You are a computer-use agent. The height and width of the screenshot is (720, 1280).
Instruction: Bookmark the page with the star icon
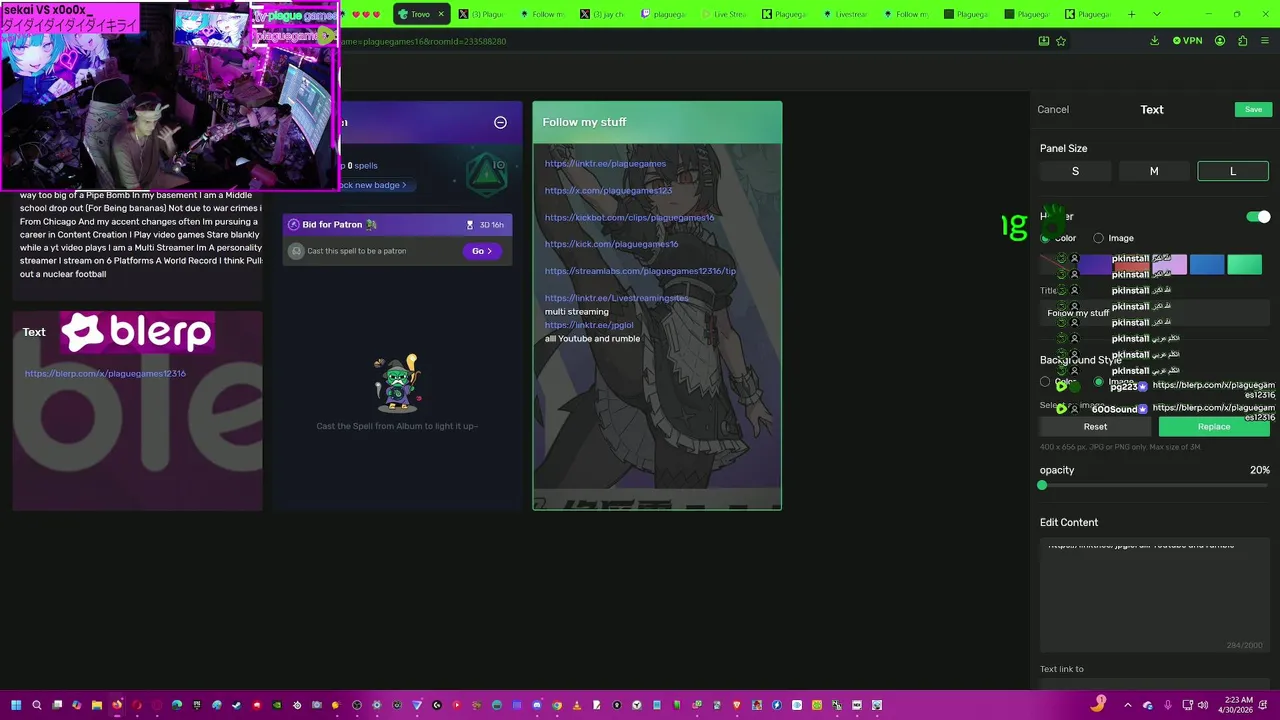pos(1061,41)
